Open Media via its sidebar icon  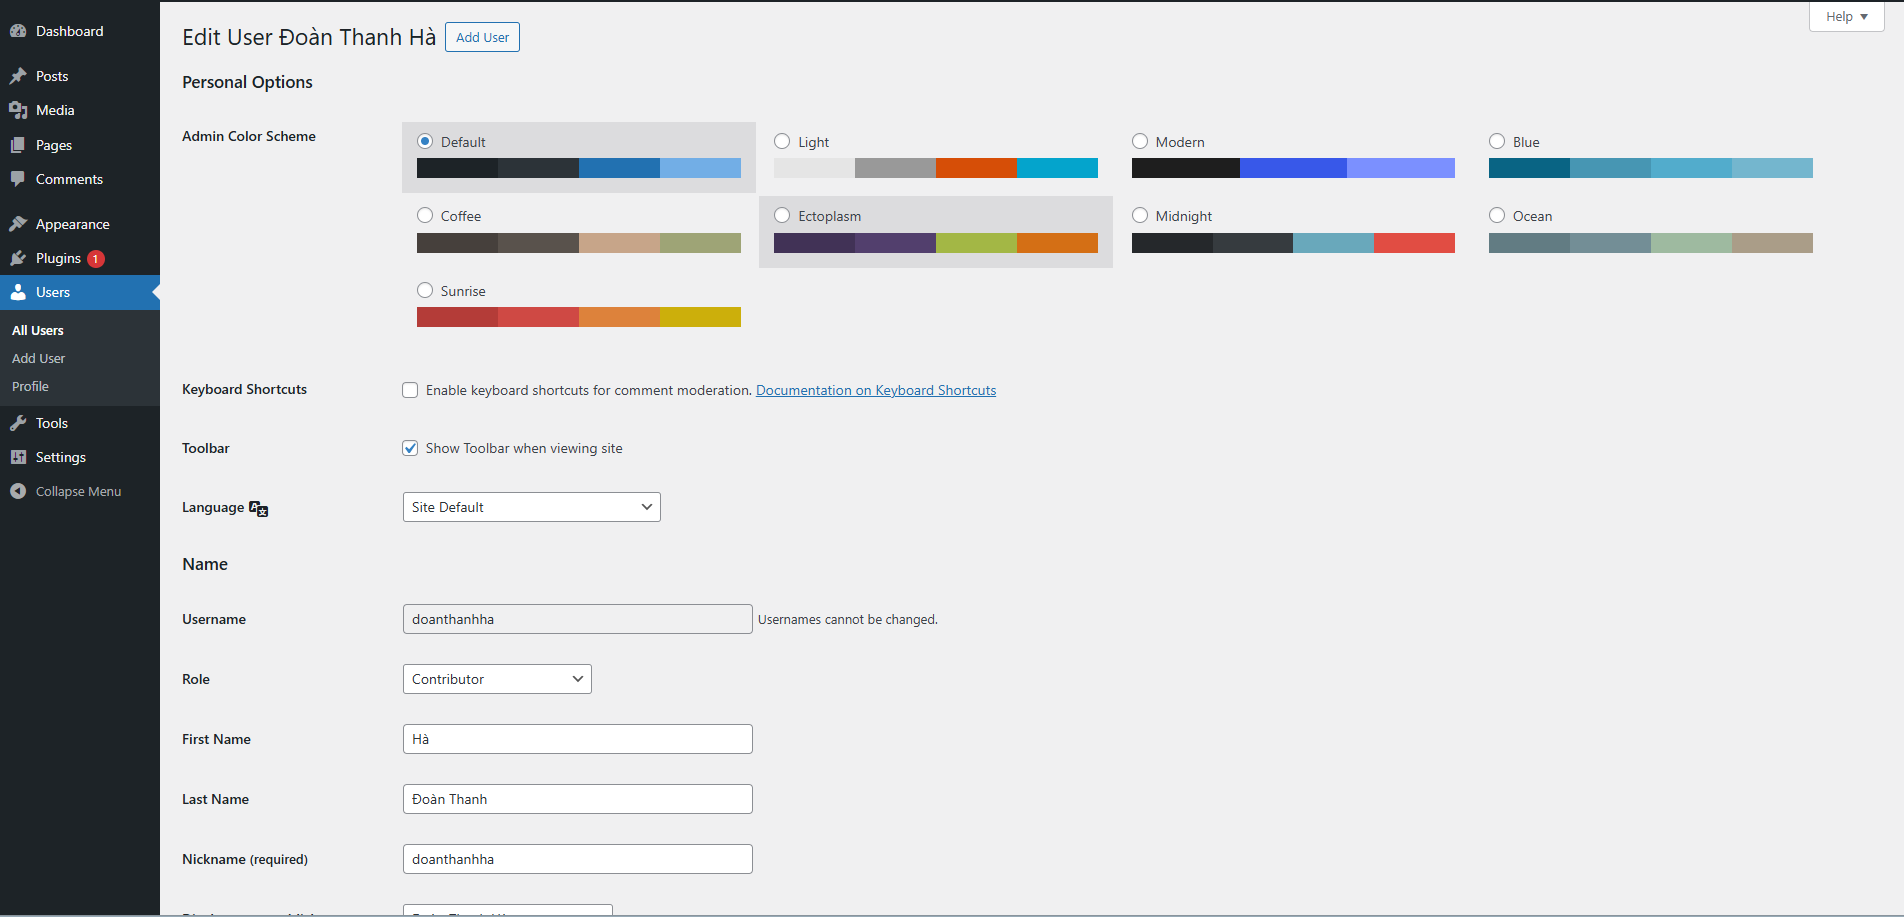[x=18, y=110]
